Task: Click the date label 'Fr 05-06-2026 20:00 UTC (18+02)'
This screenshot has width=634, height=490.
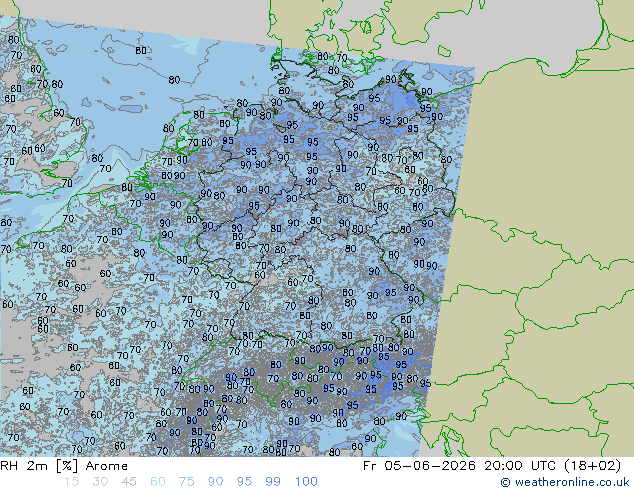Action: click(x=492, y=466)
